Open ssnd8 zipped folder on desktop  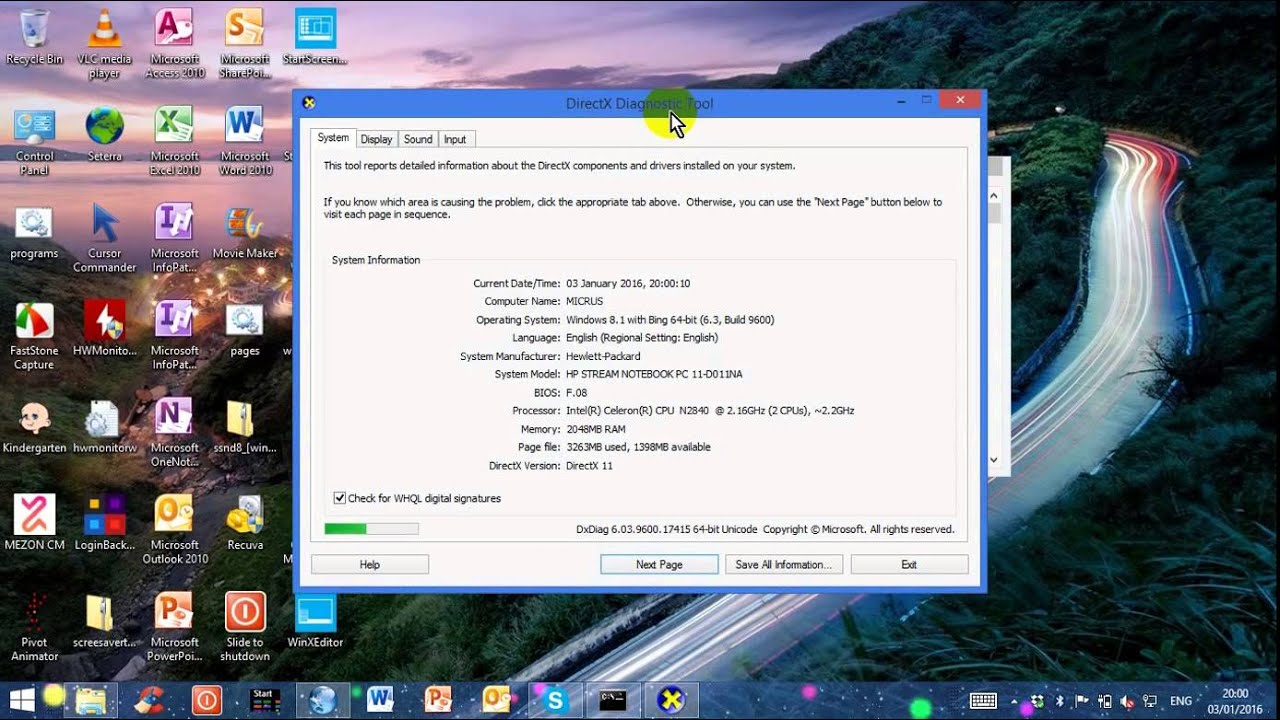click(245, 426)
